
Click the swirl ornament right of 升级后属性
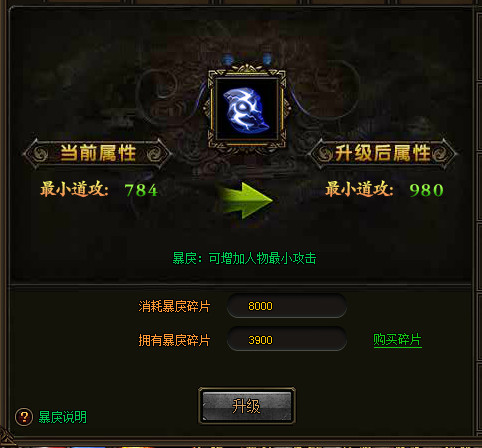tap(440, 154)
